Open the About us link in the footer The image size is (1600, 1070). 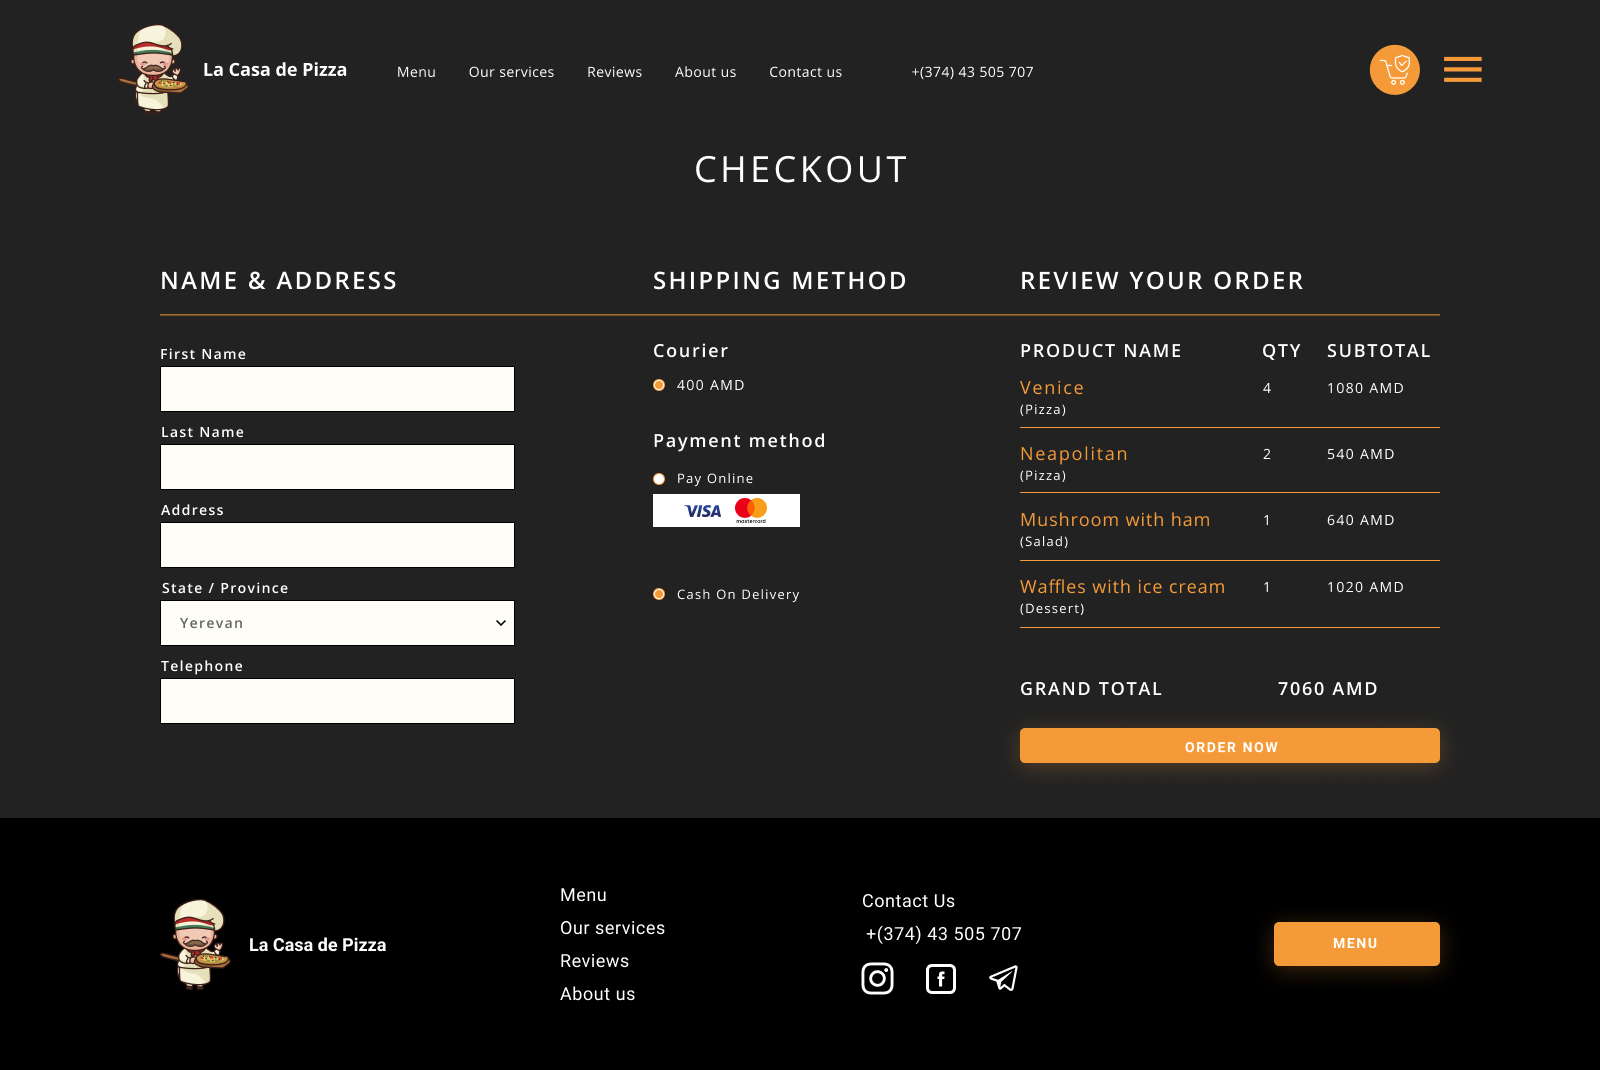click(597, 994)
